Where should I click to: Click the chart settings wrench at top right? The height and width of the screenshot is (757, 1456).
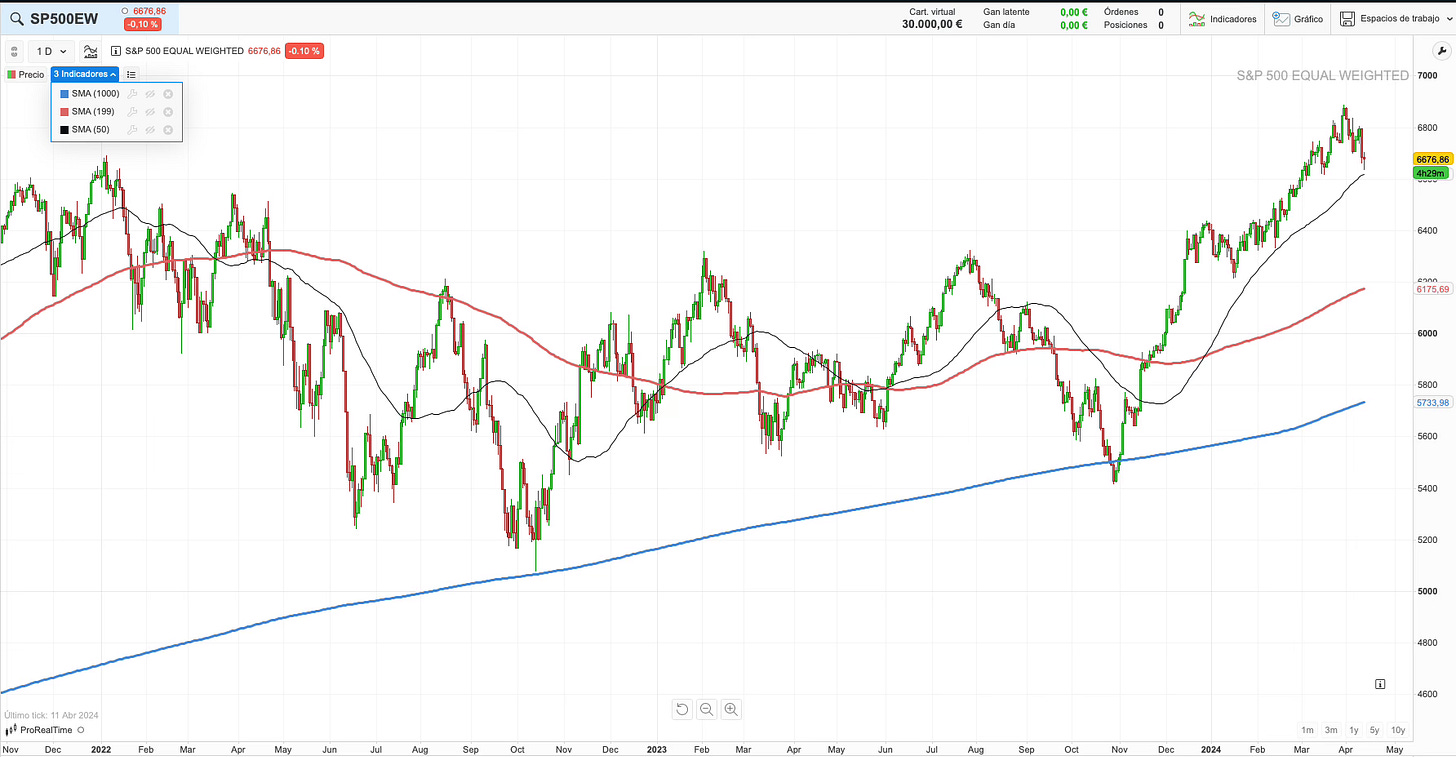pos(1441,51)
